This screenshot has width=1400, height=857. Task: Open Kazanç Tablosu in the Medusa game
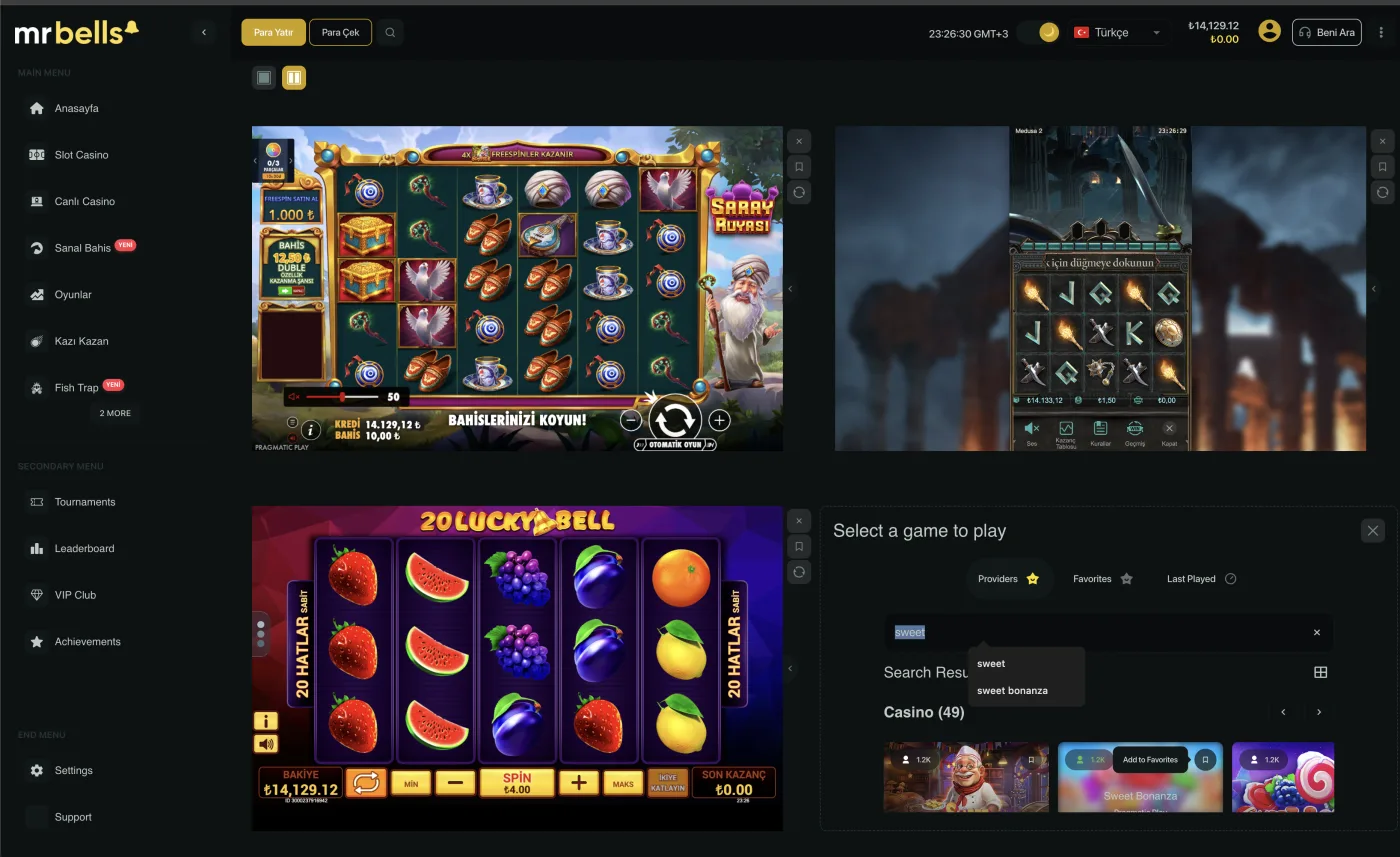[1067, 428]
